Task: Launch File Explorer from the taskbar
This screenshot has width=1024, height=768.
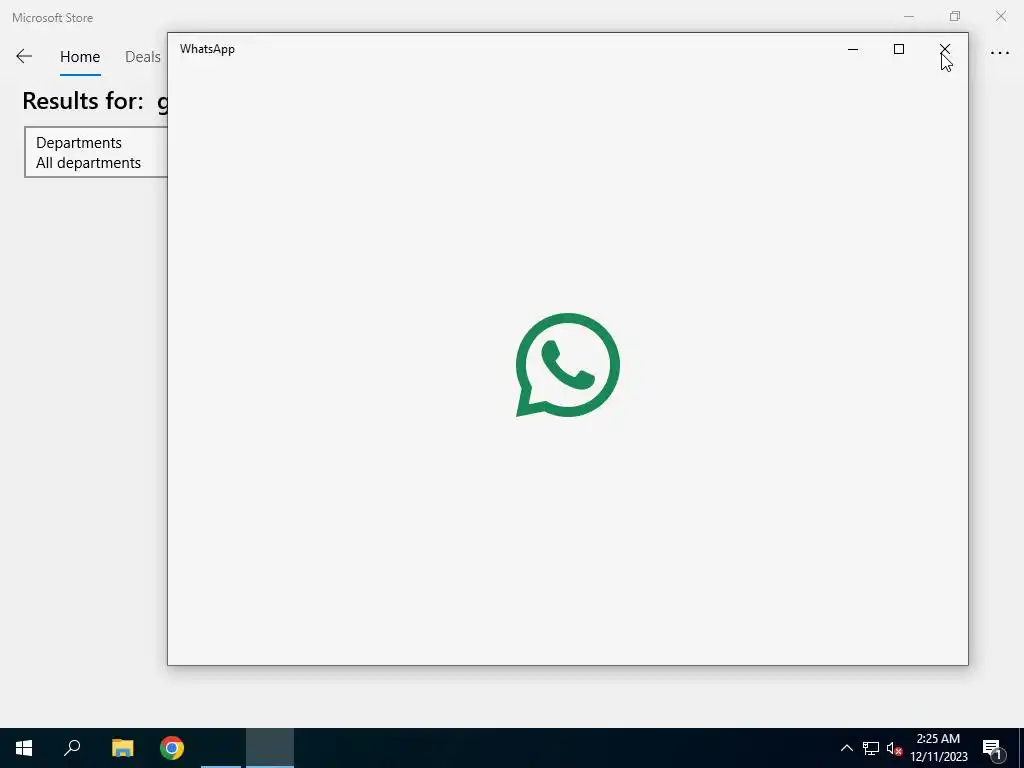Action: pos(122,748)
